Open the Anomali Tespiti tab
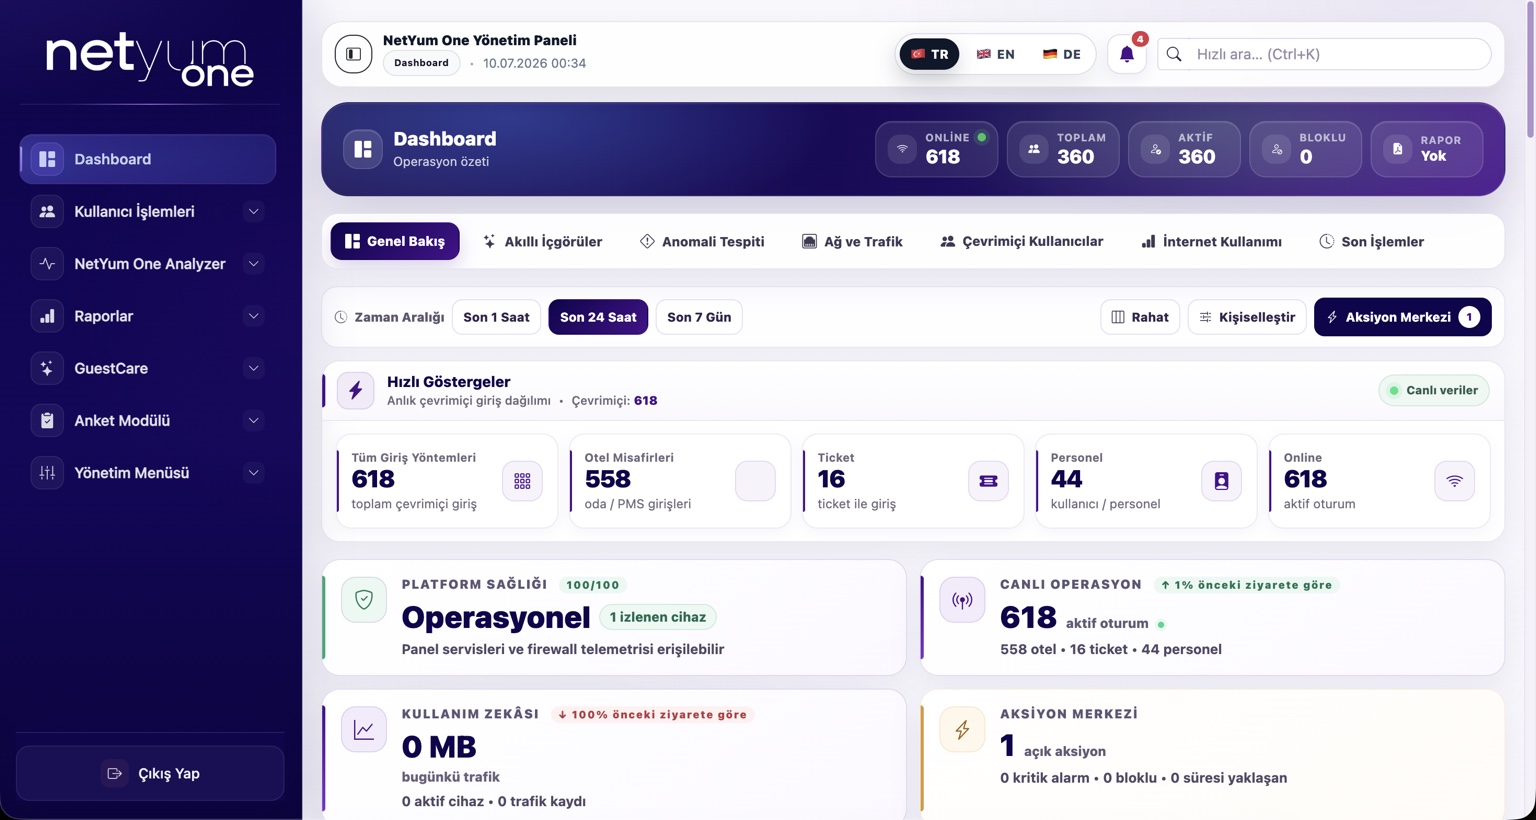The image size is (1536, 820). pyautogui.click(x=702, y=241)
